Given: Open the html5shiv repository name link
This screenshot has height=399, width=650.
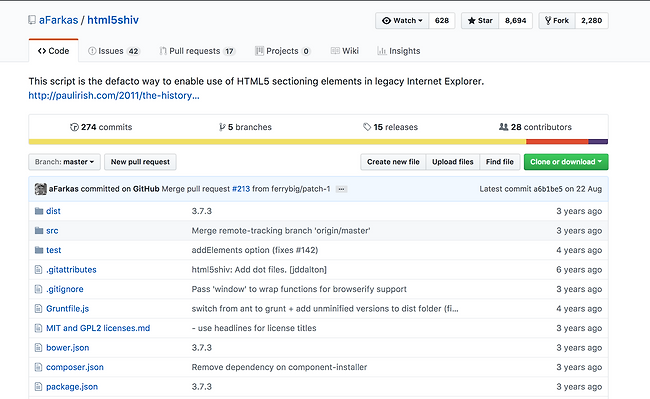Looking at the screenshot, I should (113, 20).
